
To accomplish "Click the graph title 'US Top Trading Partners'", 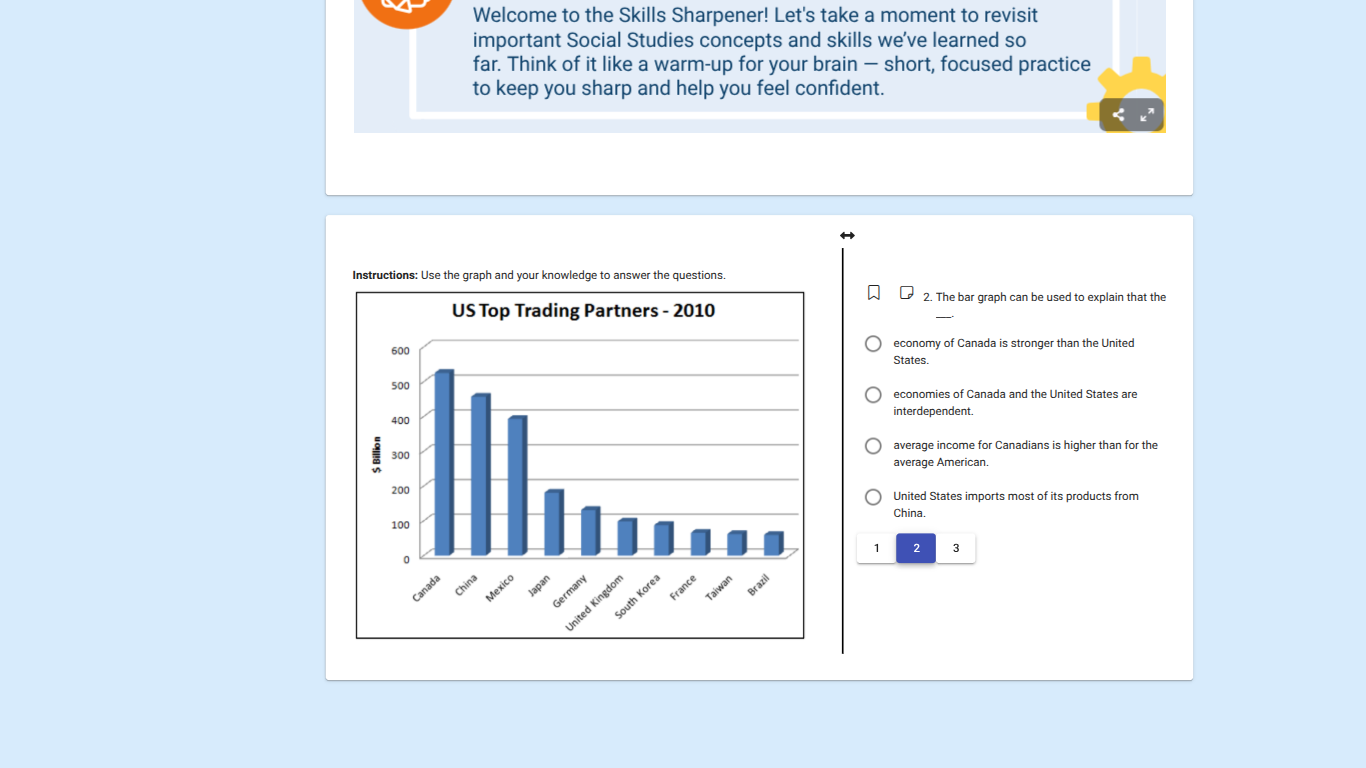I will click(582, 310).
